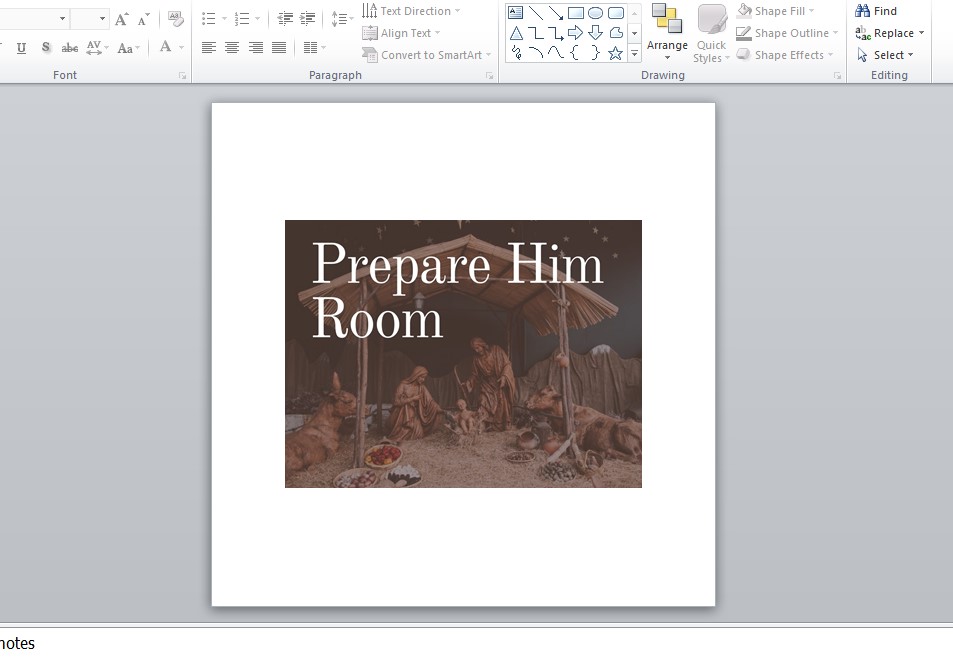953x663 pixels.
Task: Apply the font color
Action: [165, 47]
